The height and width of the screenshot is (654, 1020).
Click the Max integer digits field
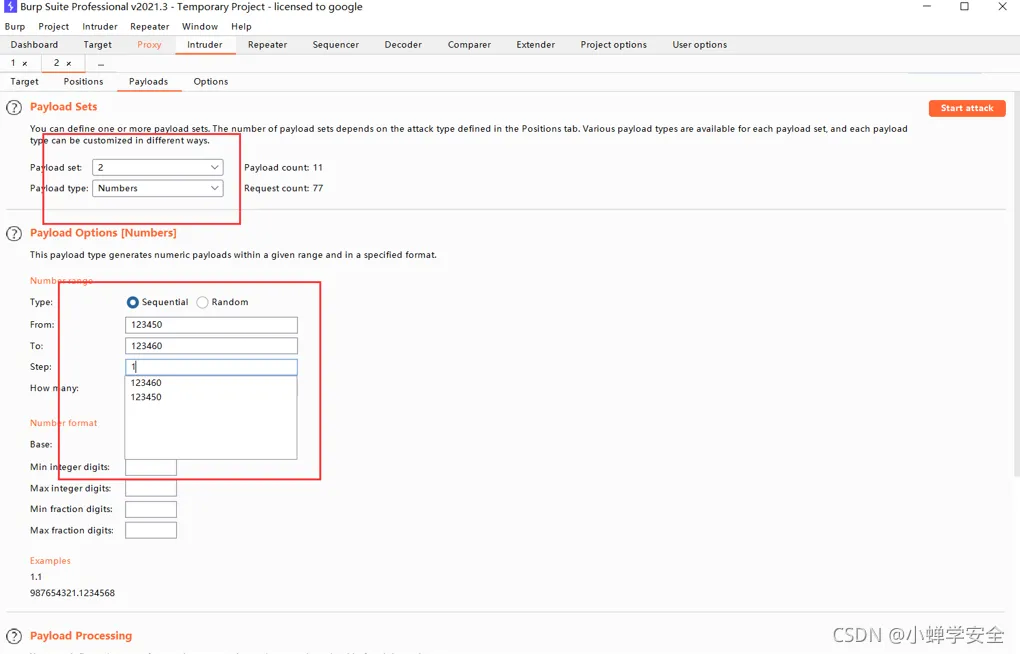tap(151, 488)
